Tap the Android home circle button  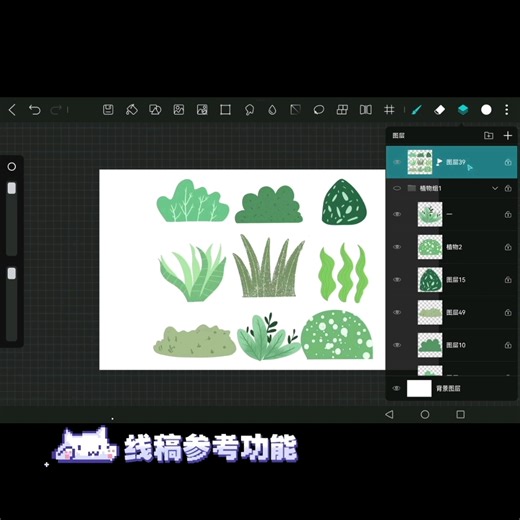(x=425, y=414)
